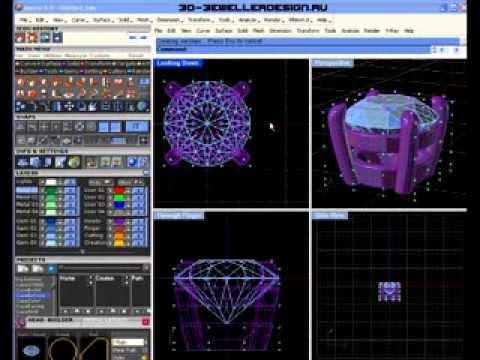Viewport: 480px width, 360px height.
Task: Activate the Perspective viewport title
Action: (x=332, y=63)
